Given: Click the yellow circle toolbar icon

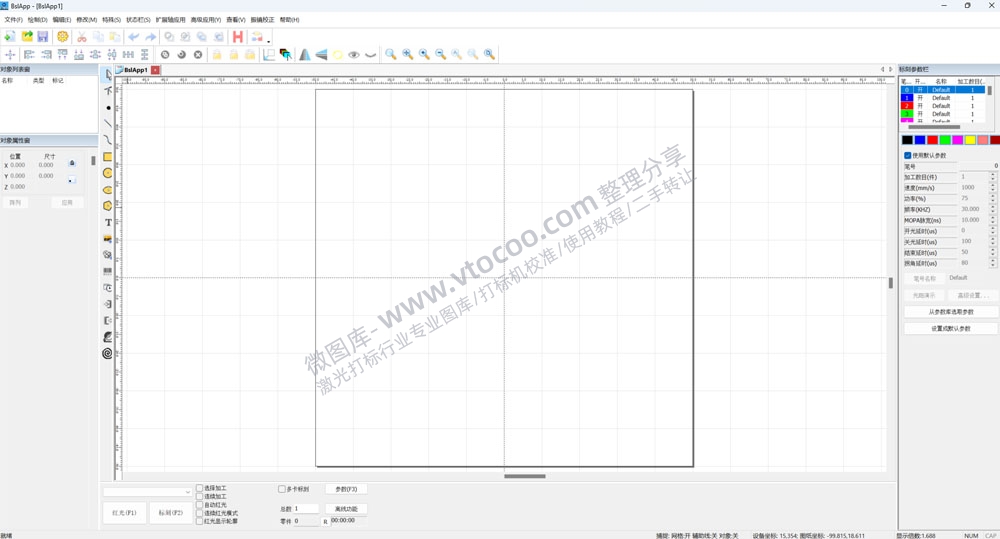Looking at the screenshot, I should [x=338, y=55].
